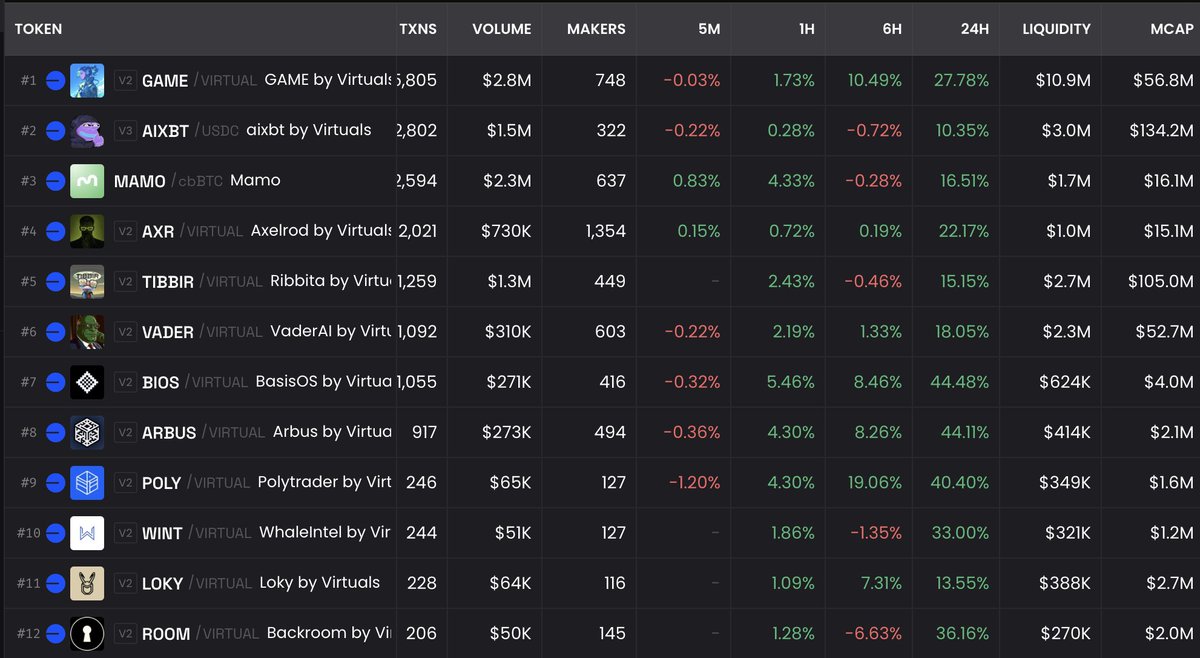Click the Backroom keyhole token icon
This screenshot has height=658, width=1200.
pos(87,633)
